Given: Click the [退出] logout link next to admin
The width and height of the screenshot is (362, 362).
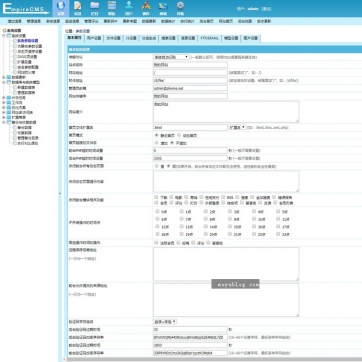Looking at the screenshot, I should click(266, 9).
